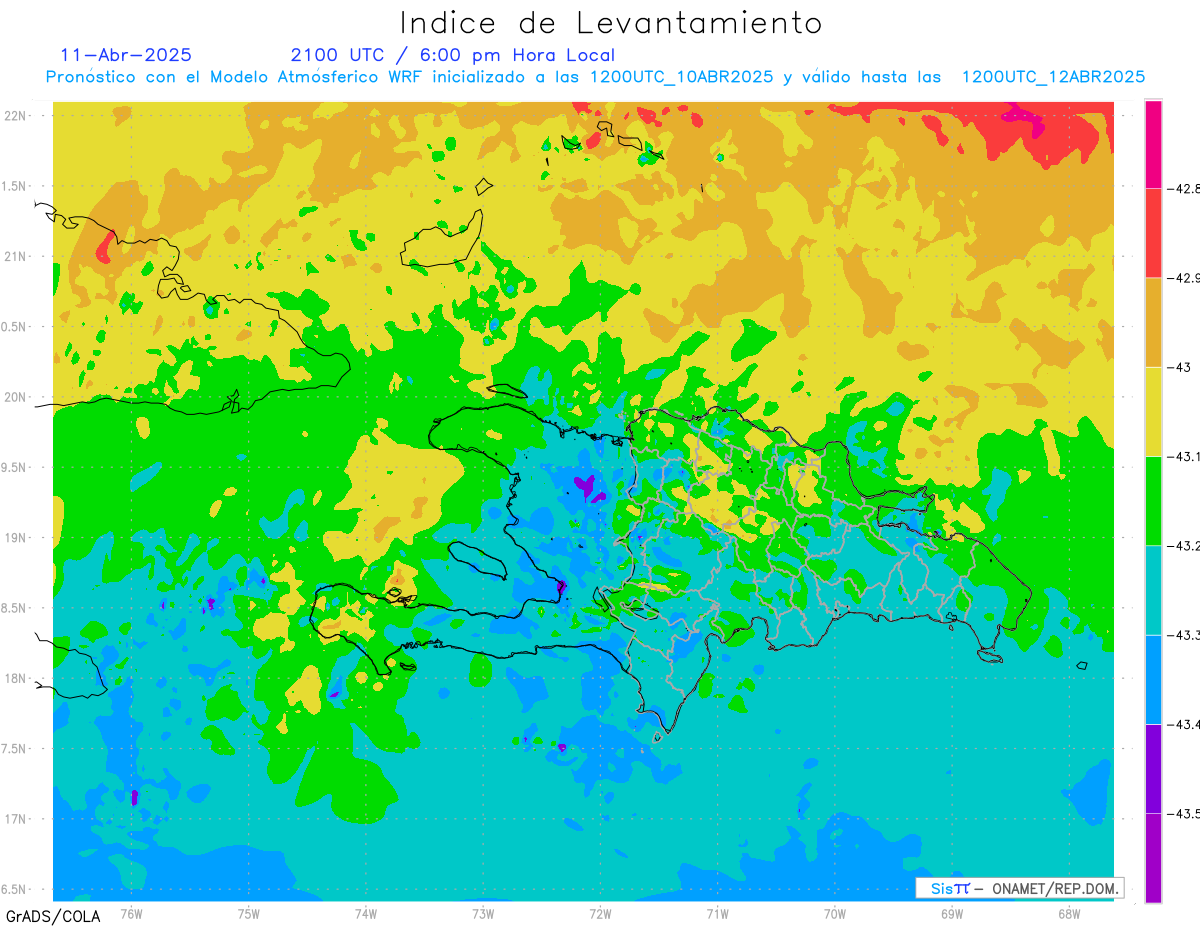
Task: Select the red legend swatch below -42.8
Action: tap(1153, 233)
